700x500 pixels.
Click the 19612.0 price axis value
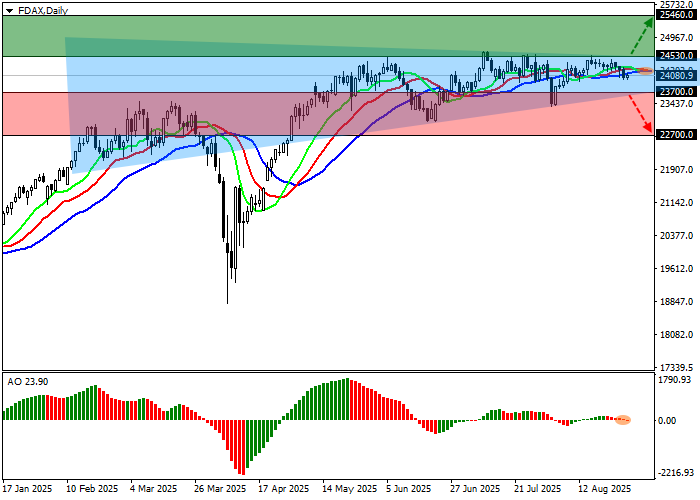676,268
